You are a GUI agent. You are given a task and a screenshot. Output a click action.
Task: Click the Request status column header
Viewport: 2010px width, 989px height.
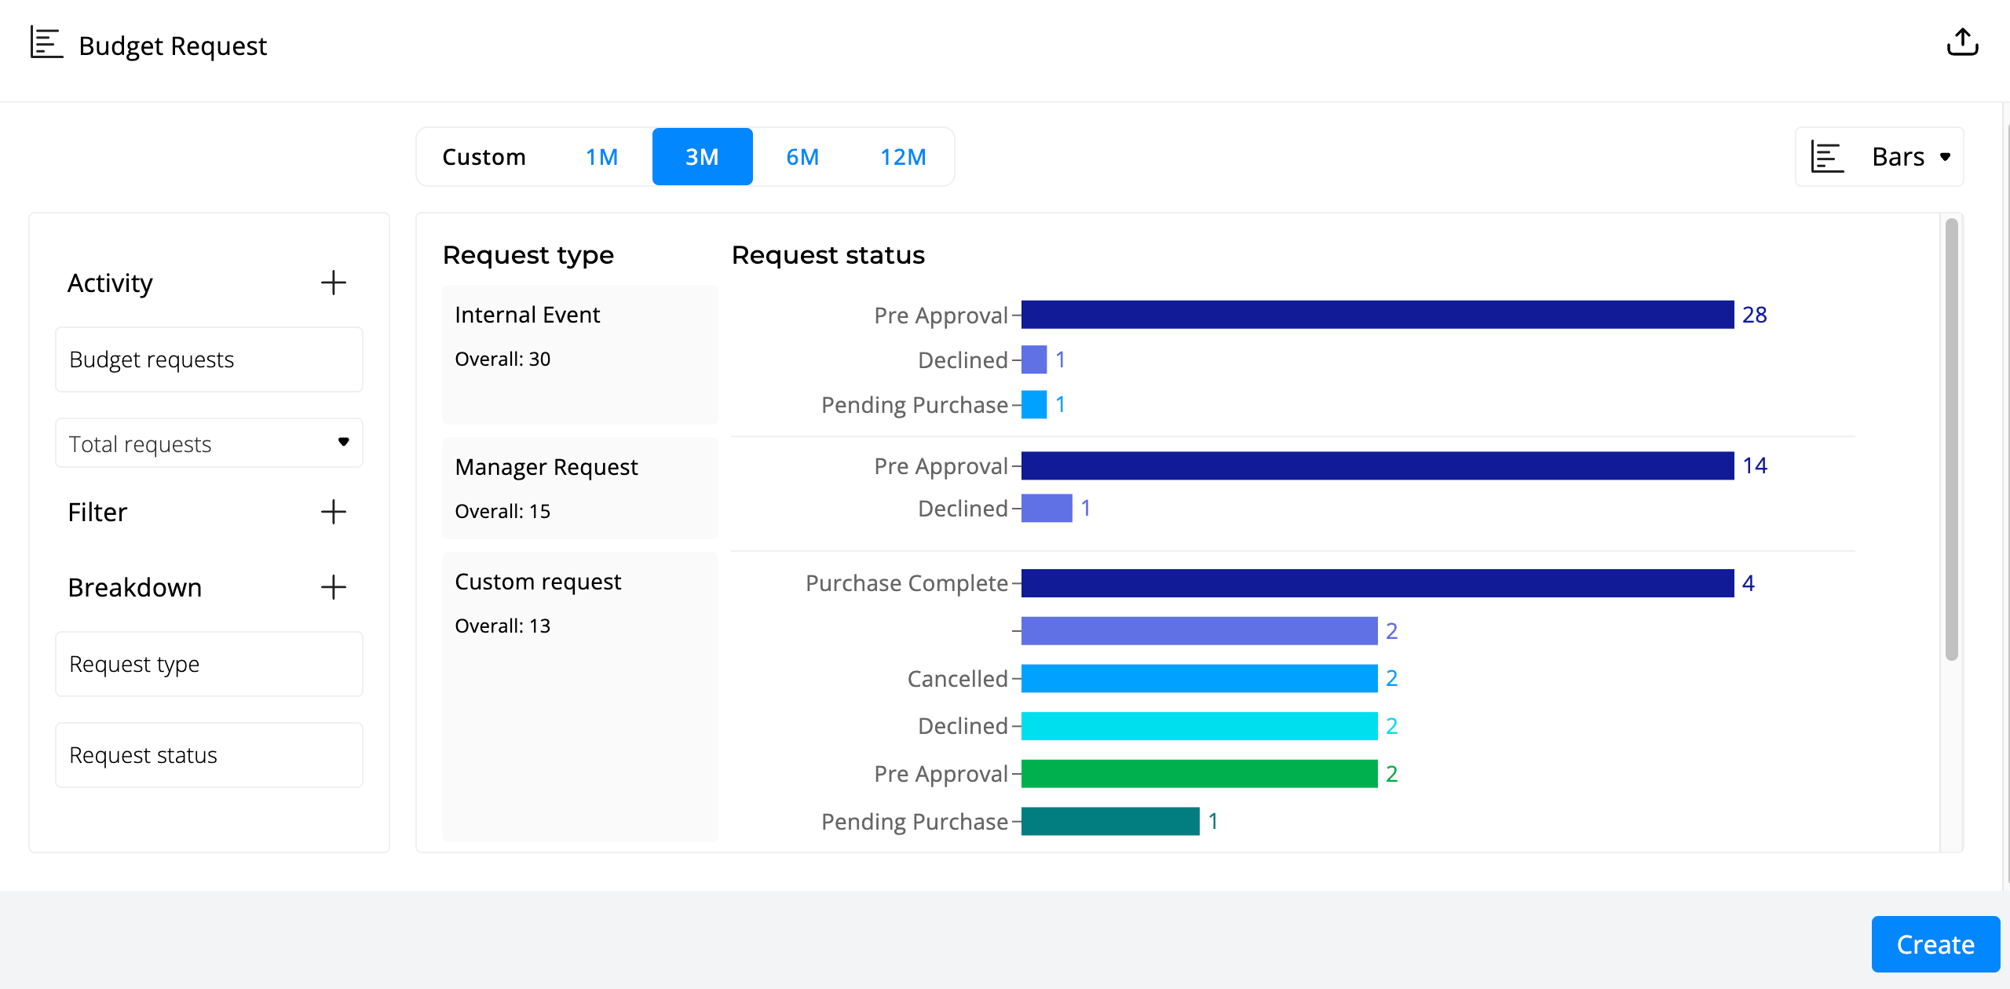pos(828,255)
